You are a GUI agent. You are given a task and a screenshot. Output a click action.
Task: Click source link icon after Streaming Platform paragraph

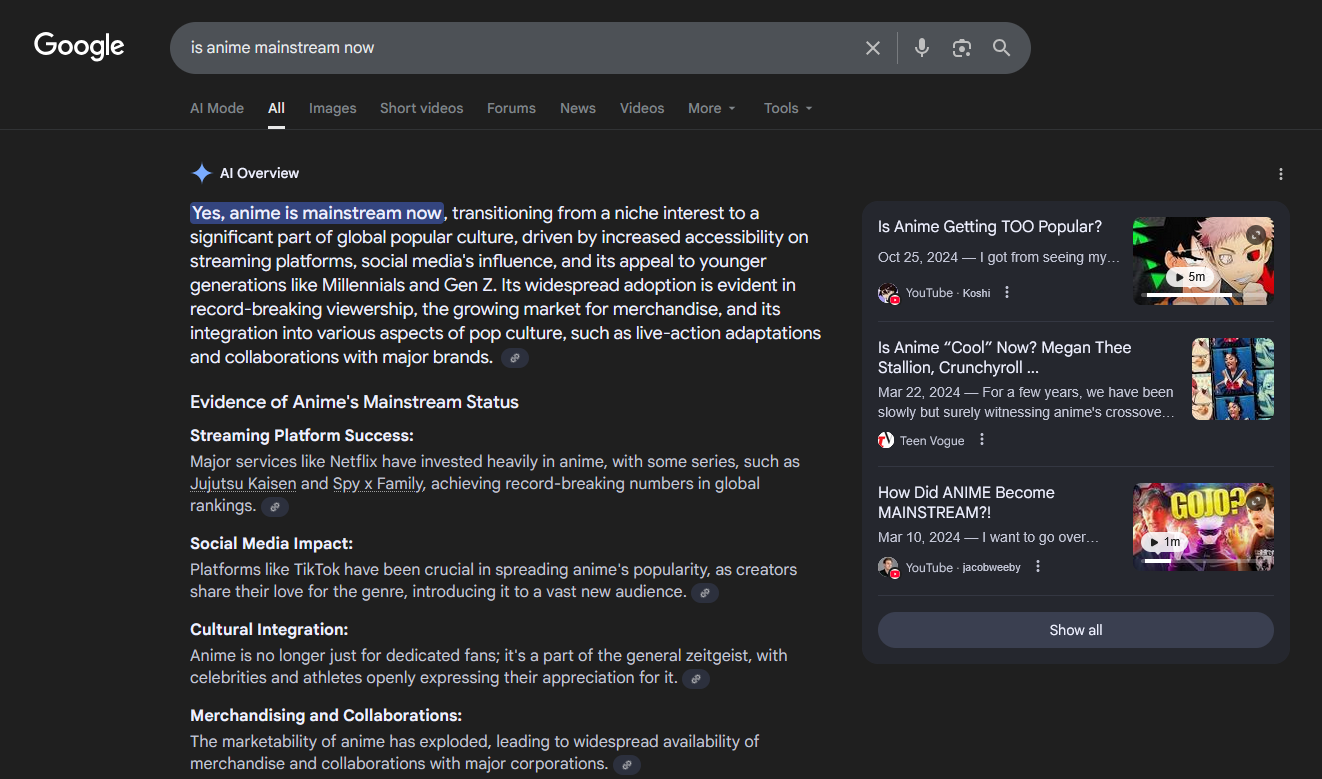[275, 507]
